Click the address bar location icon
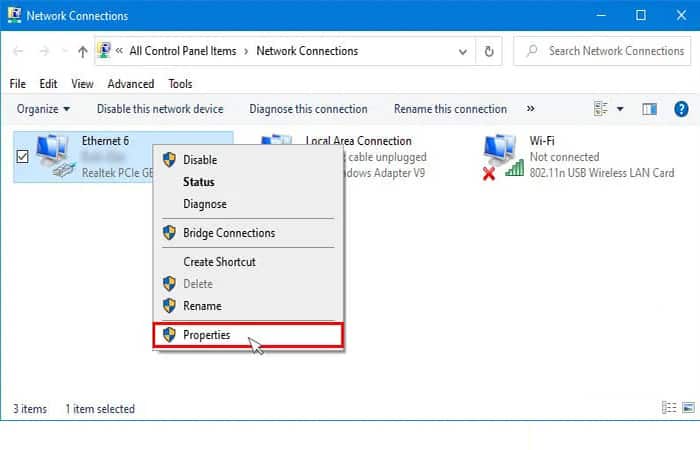This screenshot has width=700, height=450. (x=104, y=50)
